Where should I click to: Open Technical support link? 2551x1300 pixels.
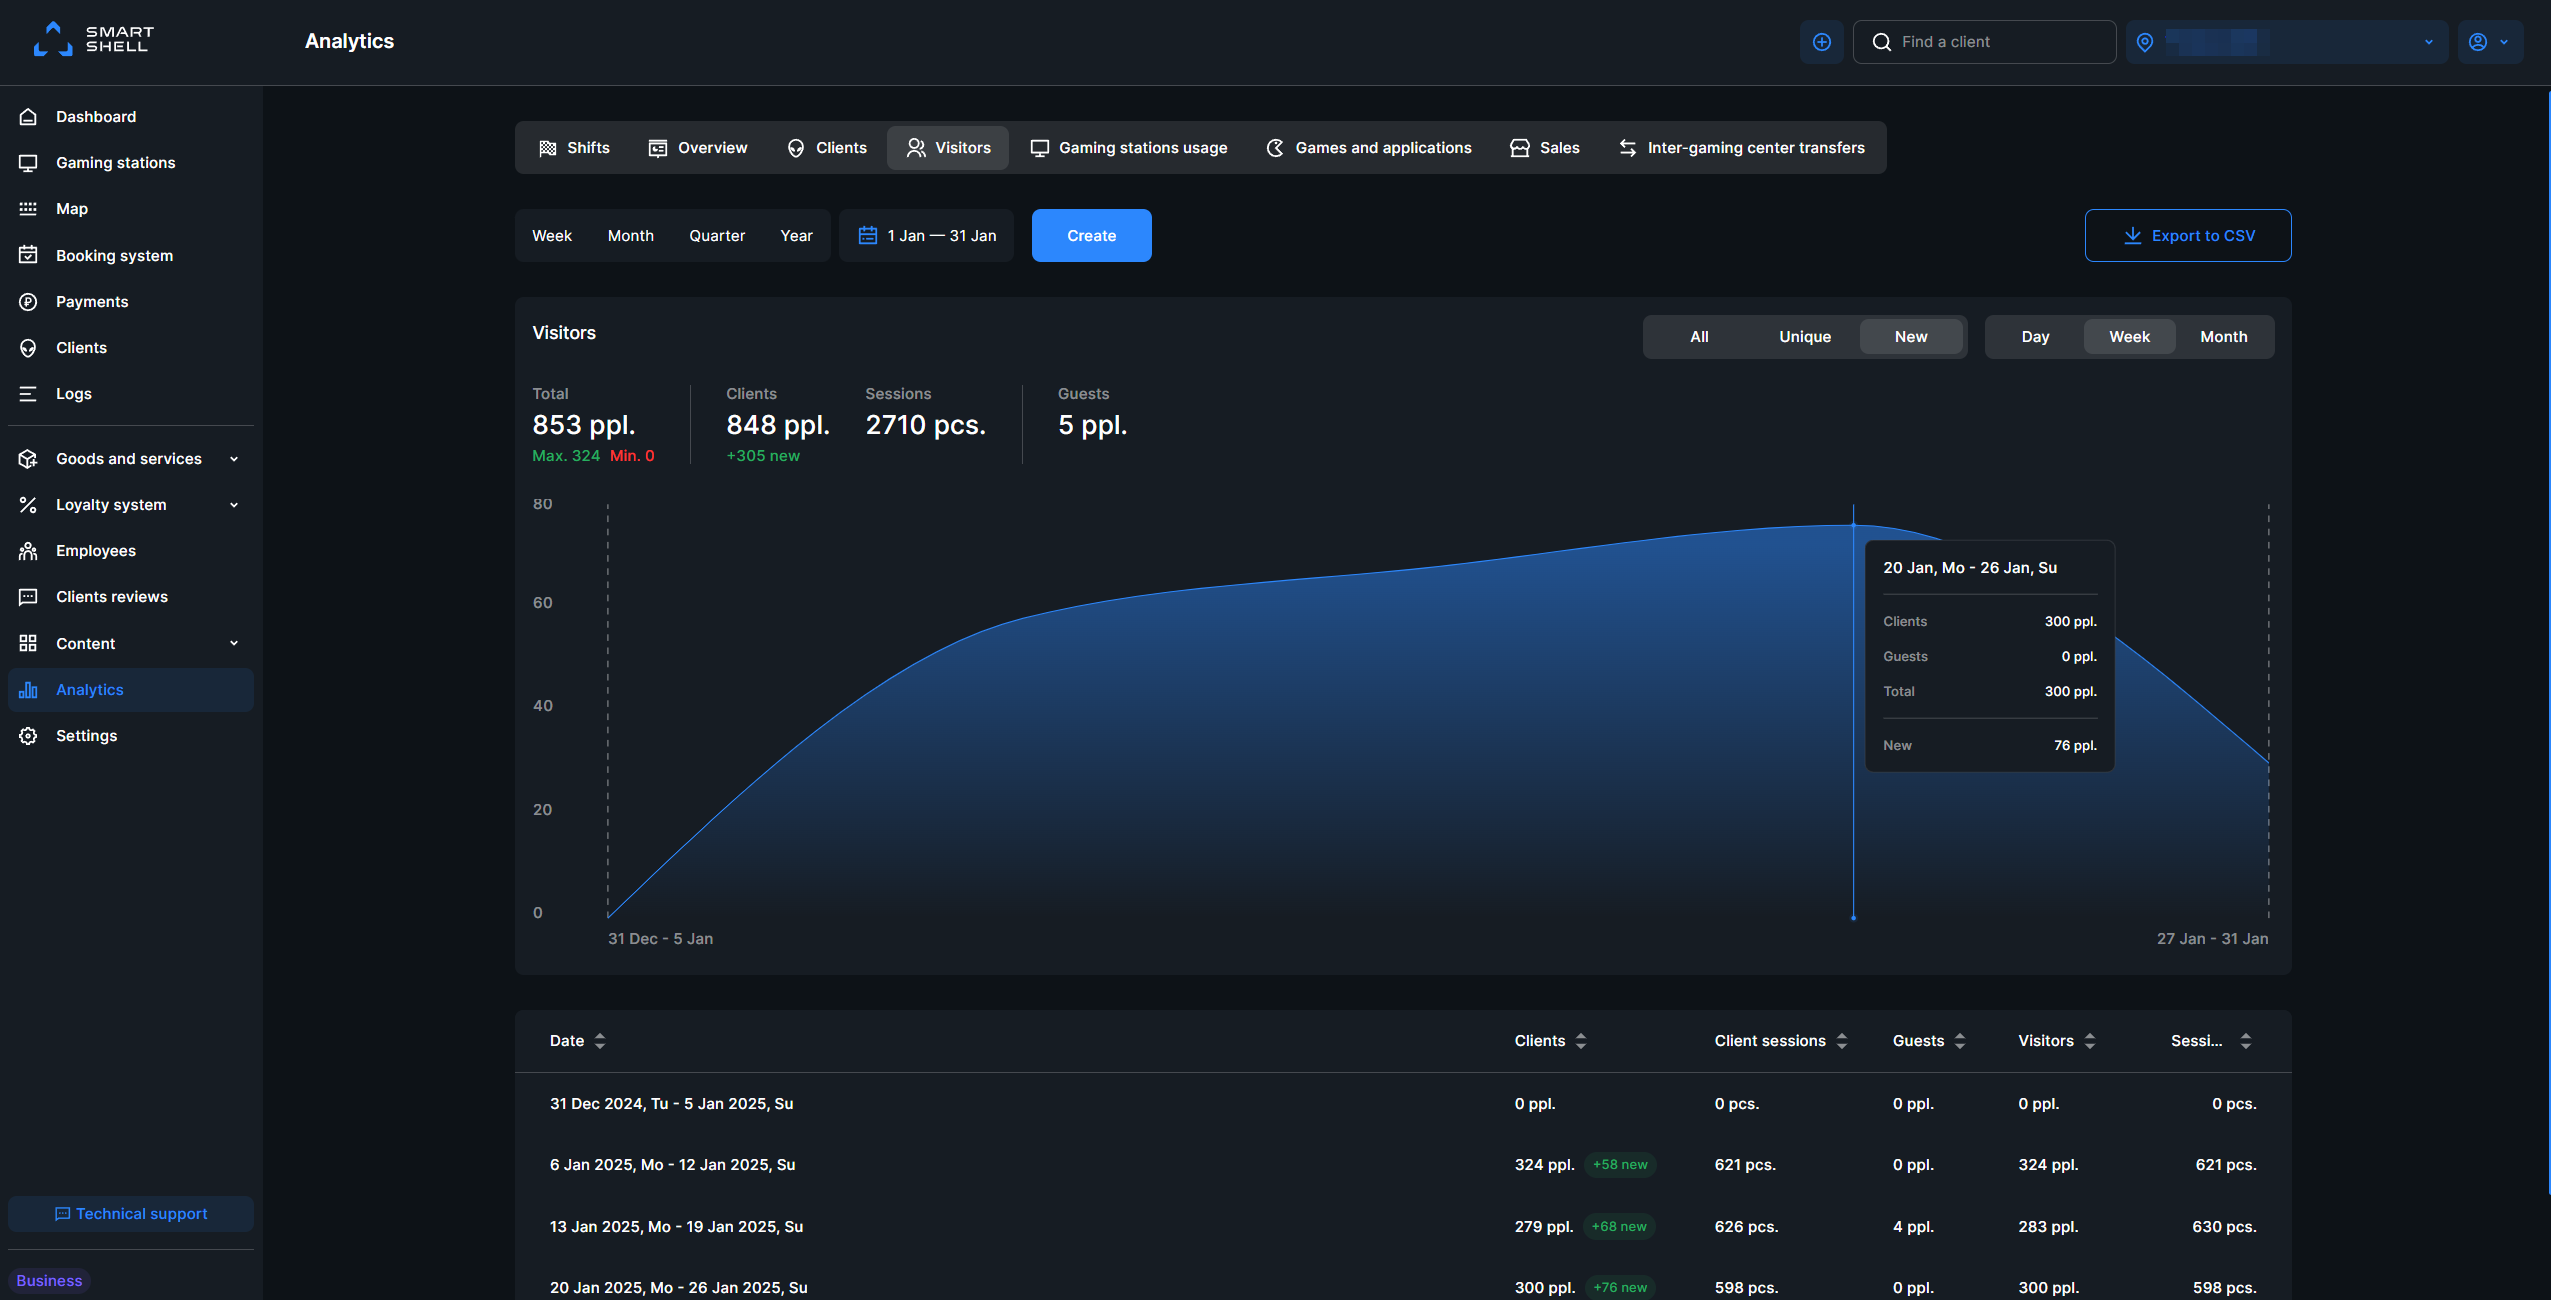(131, 1214)
